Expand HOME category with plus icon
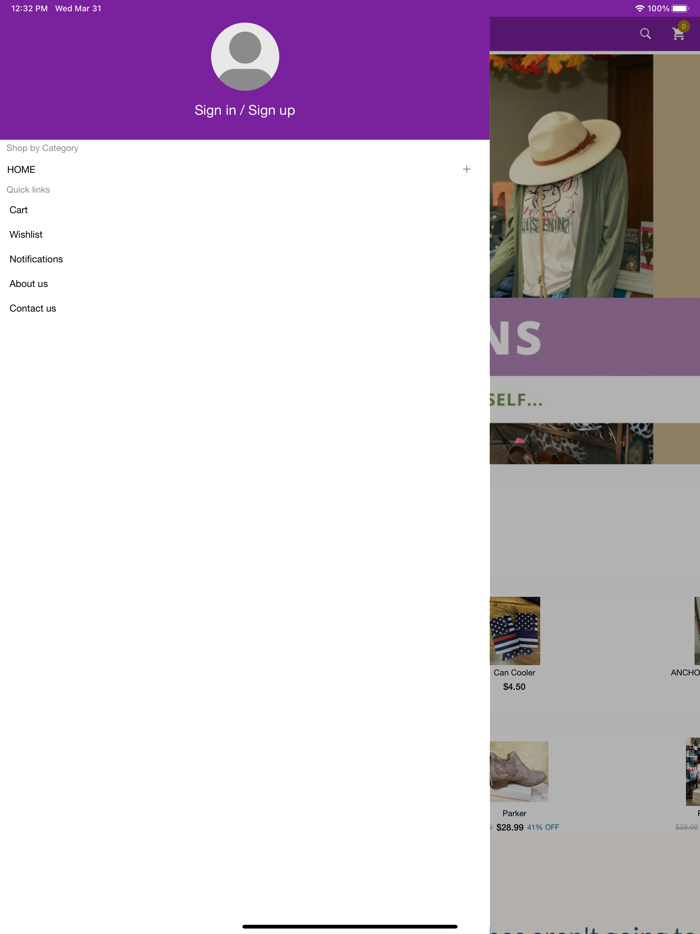 coord(466,169)
